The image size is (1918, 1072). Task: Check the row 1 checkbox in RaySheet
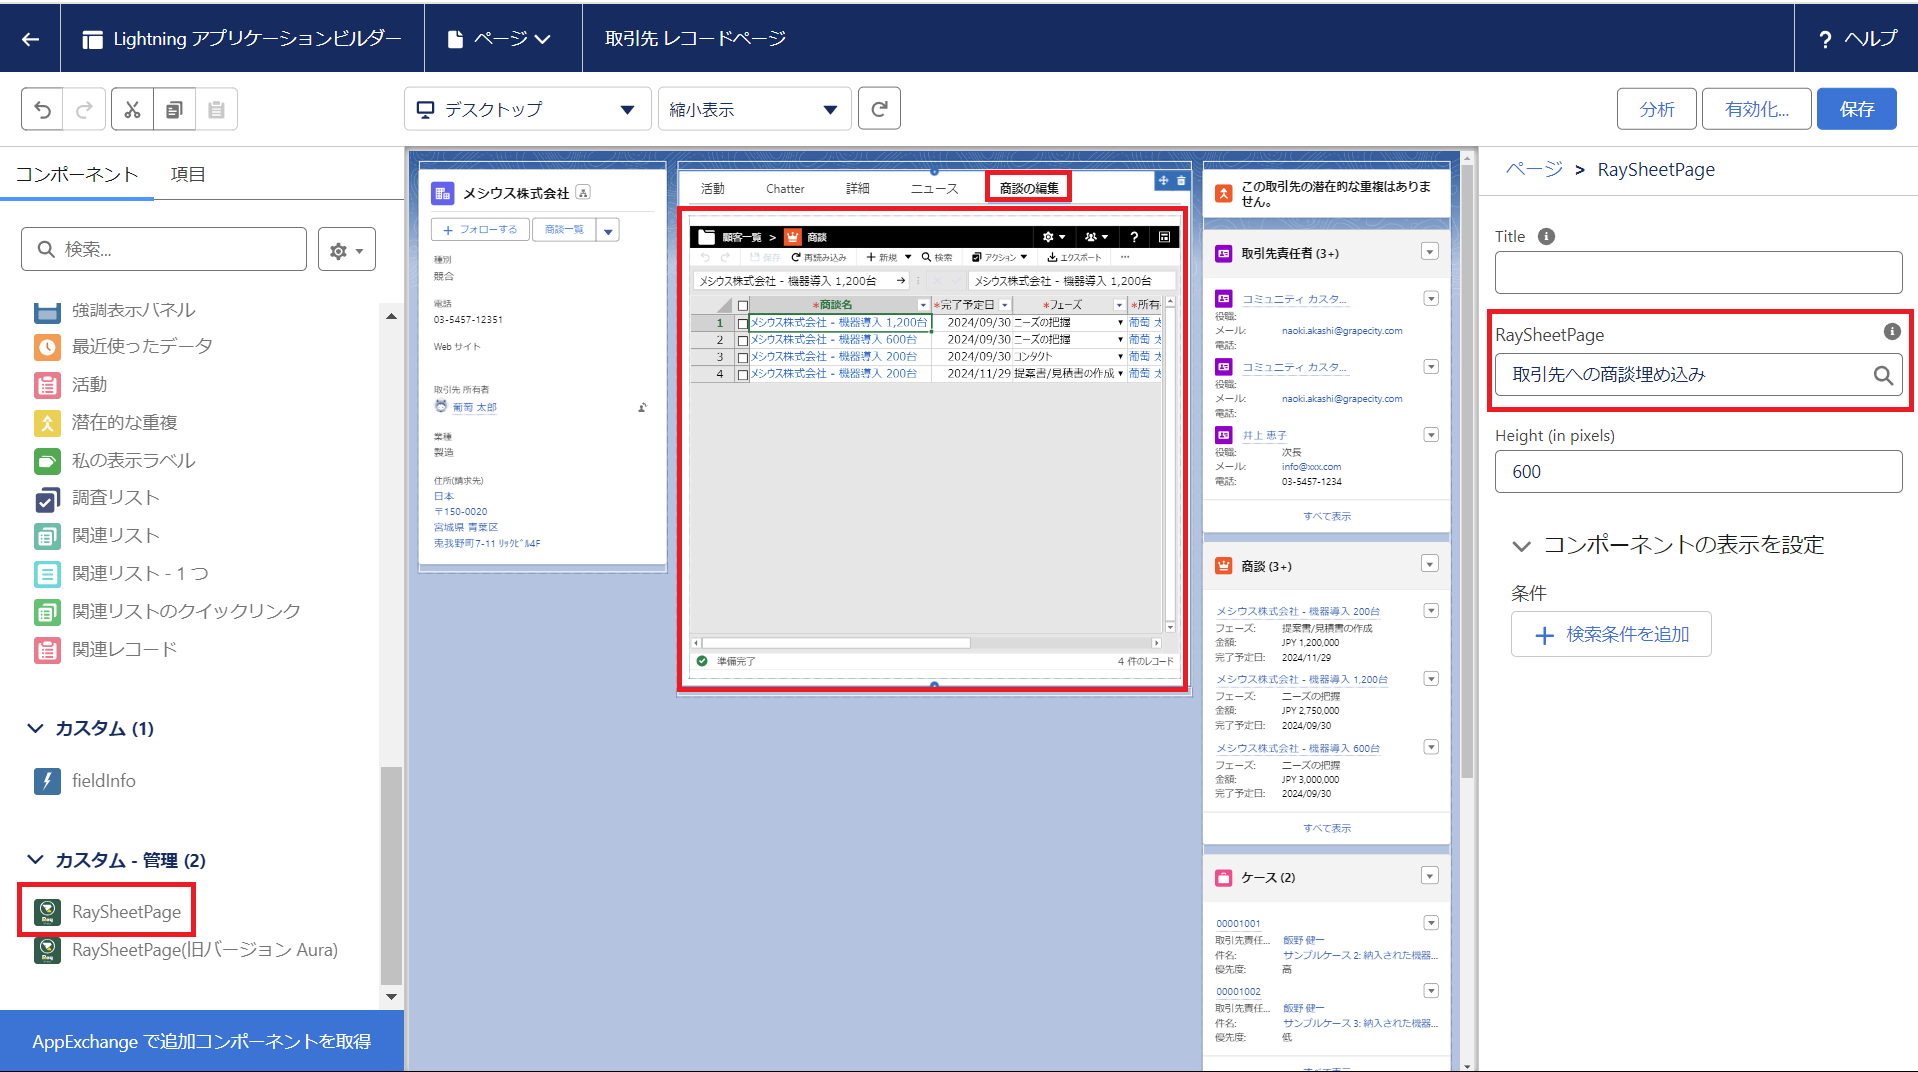(x=742, y=323)
